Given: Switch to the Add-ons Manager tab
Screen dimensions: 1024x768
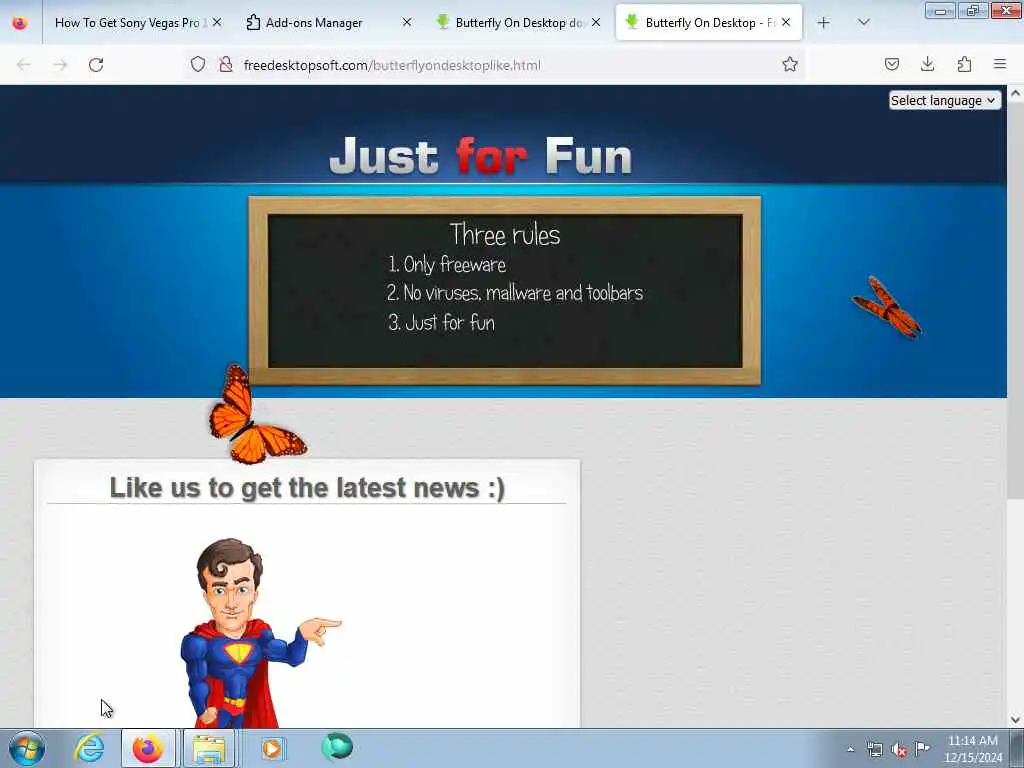Looking at the screenshot, I should click(313, 23).
